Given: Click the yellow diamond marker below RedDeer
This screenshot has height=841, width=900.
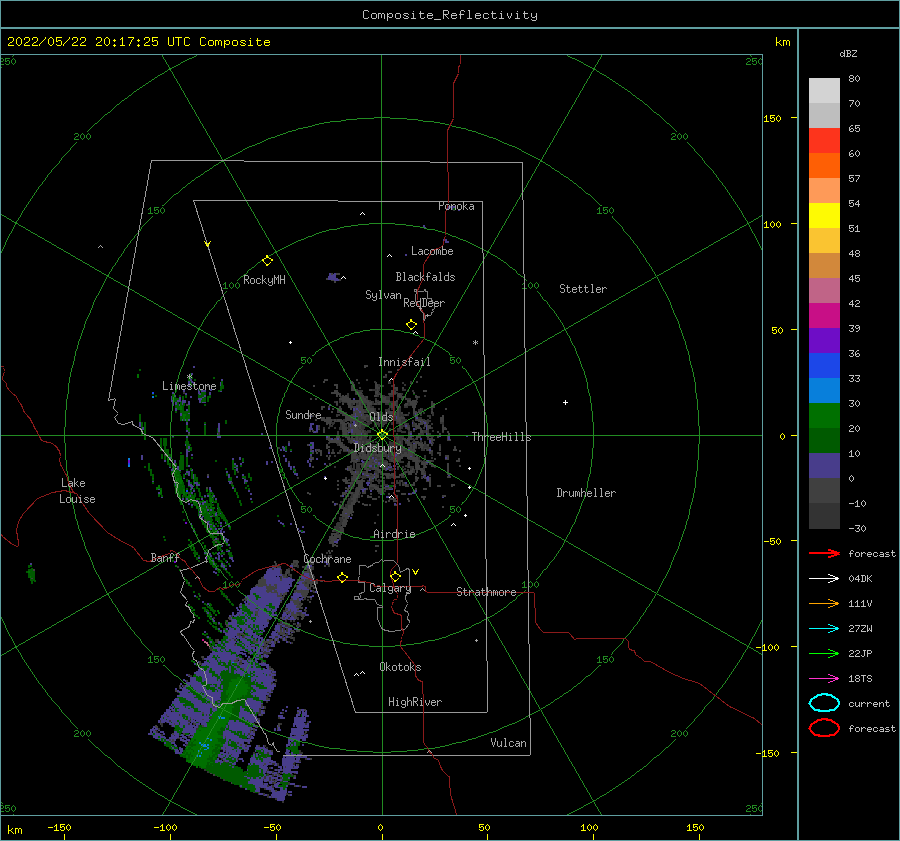Looking at the screenshot, I should point(412,324).
